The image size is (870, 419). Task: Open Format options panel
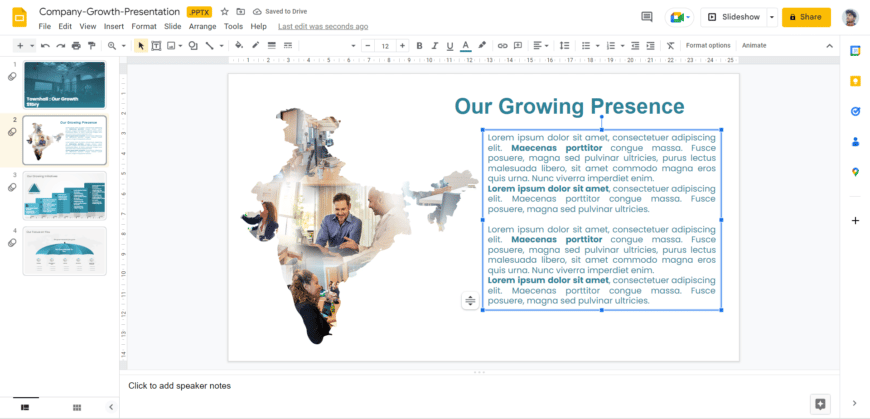(x=708, y=46)
